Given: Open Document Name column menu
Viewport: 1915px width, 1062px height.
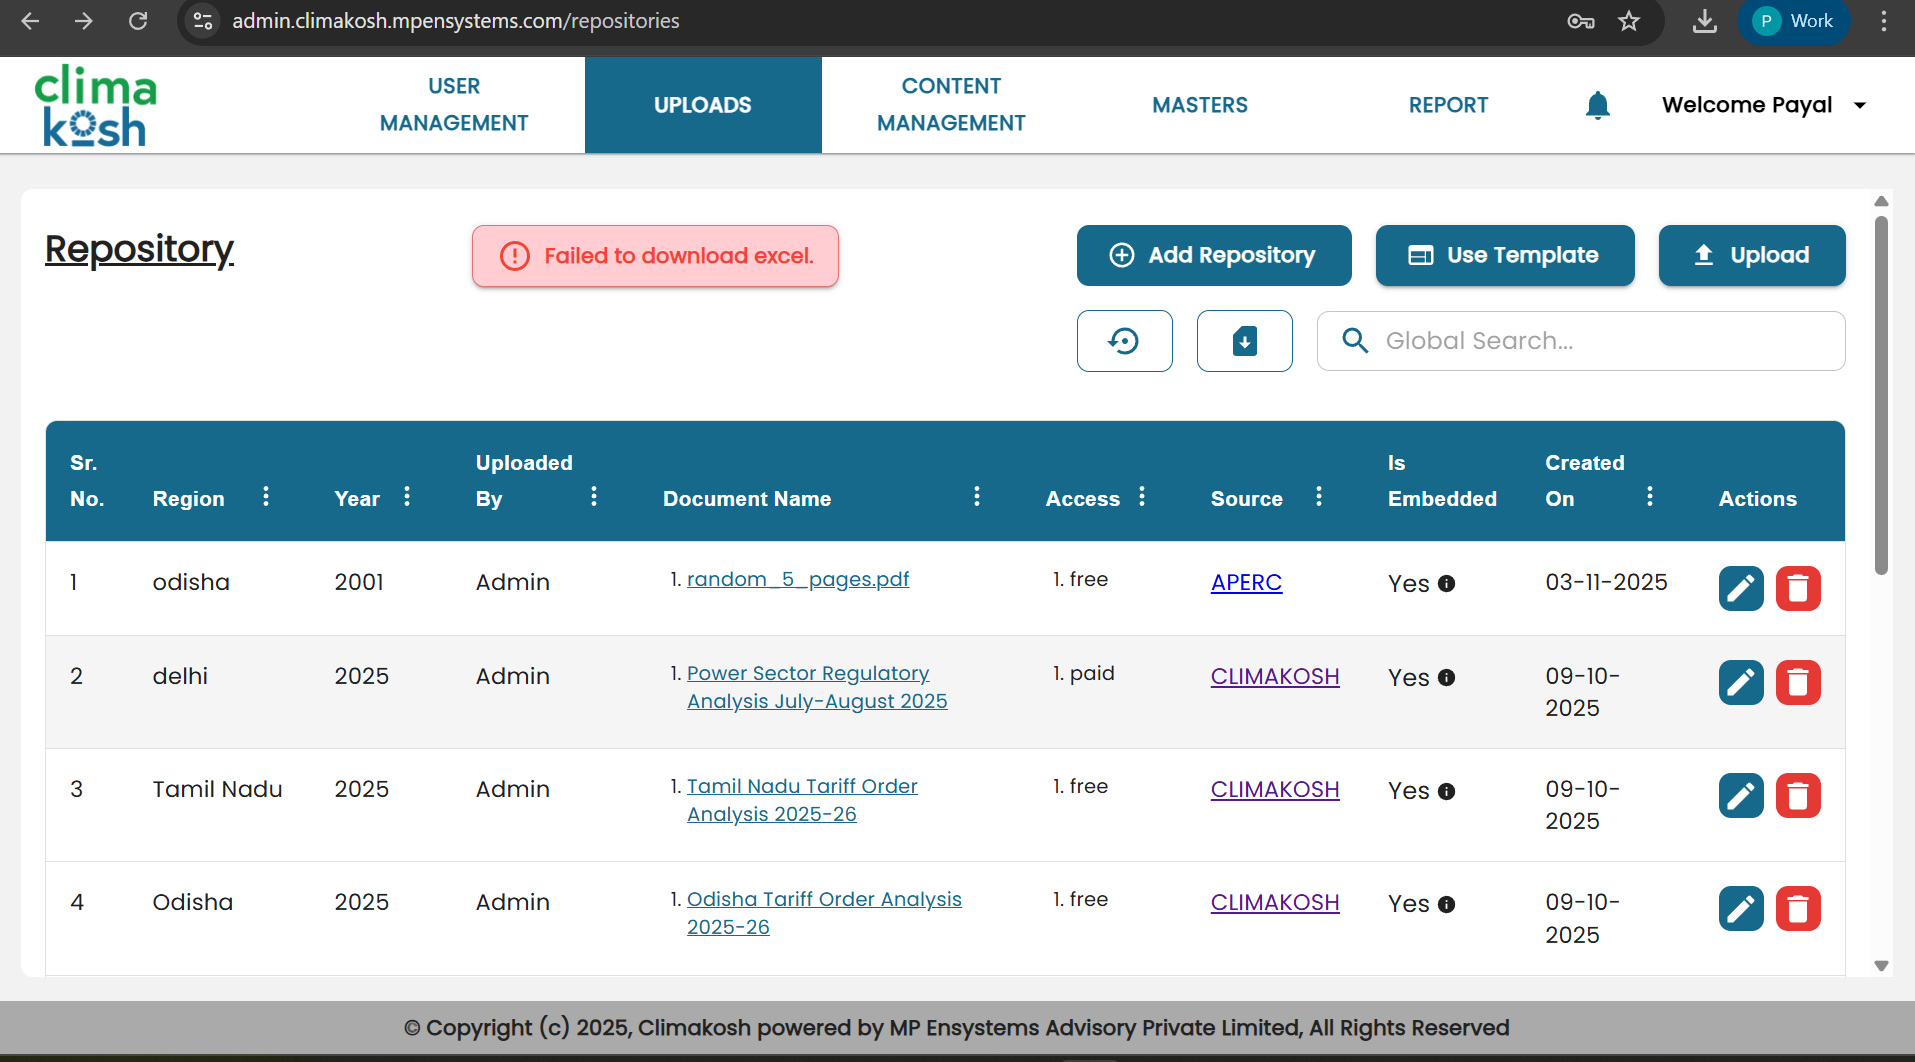Looking at the screenshot, I should (977, 497).
